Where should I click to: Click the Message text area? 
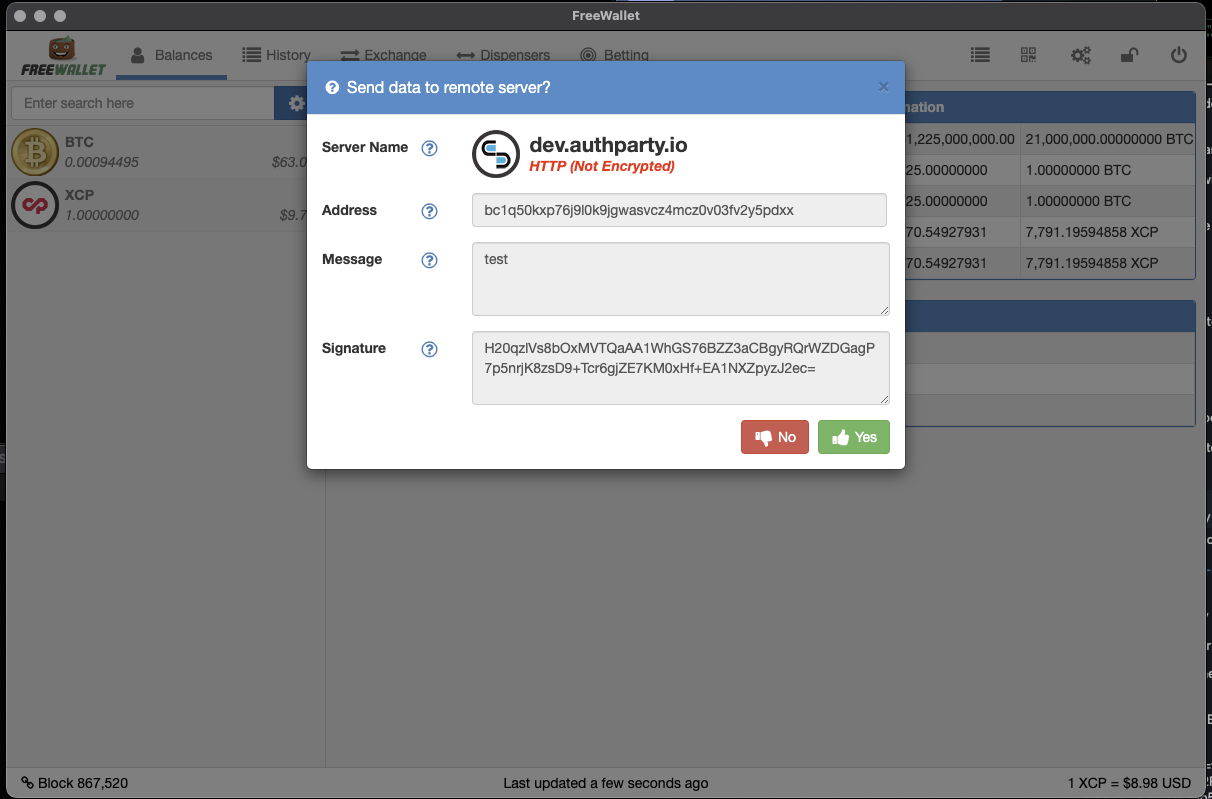tap(680, 279)
